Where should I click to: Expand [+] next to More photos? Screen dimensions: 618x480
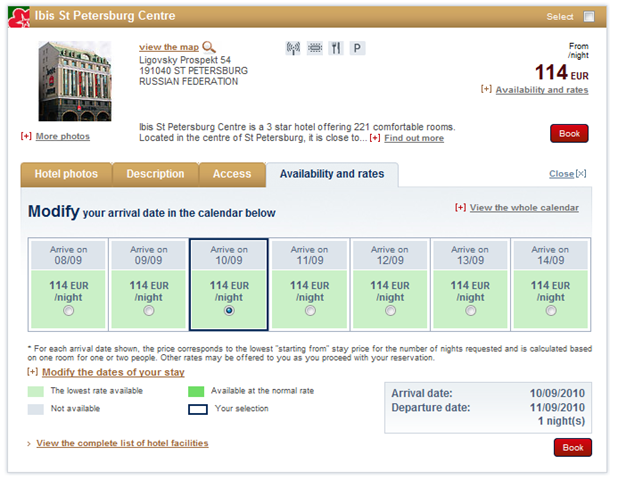click(26, 136)
